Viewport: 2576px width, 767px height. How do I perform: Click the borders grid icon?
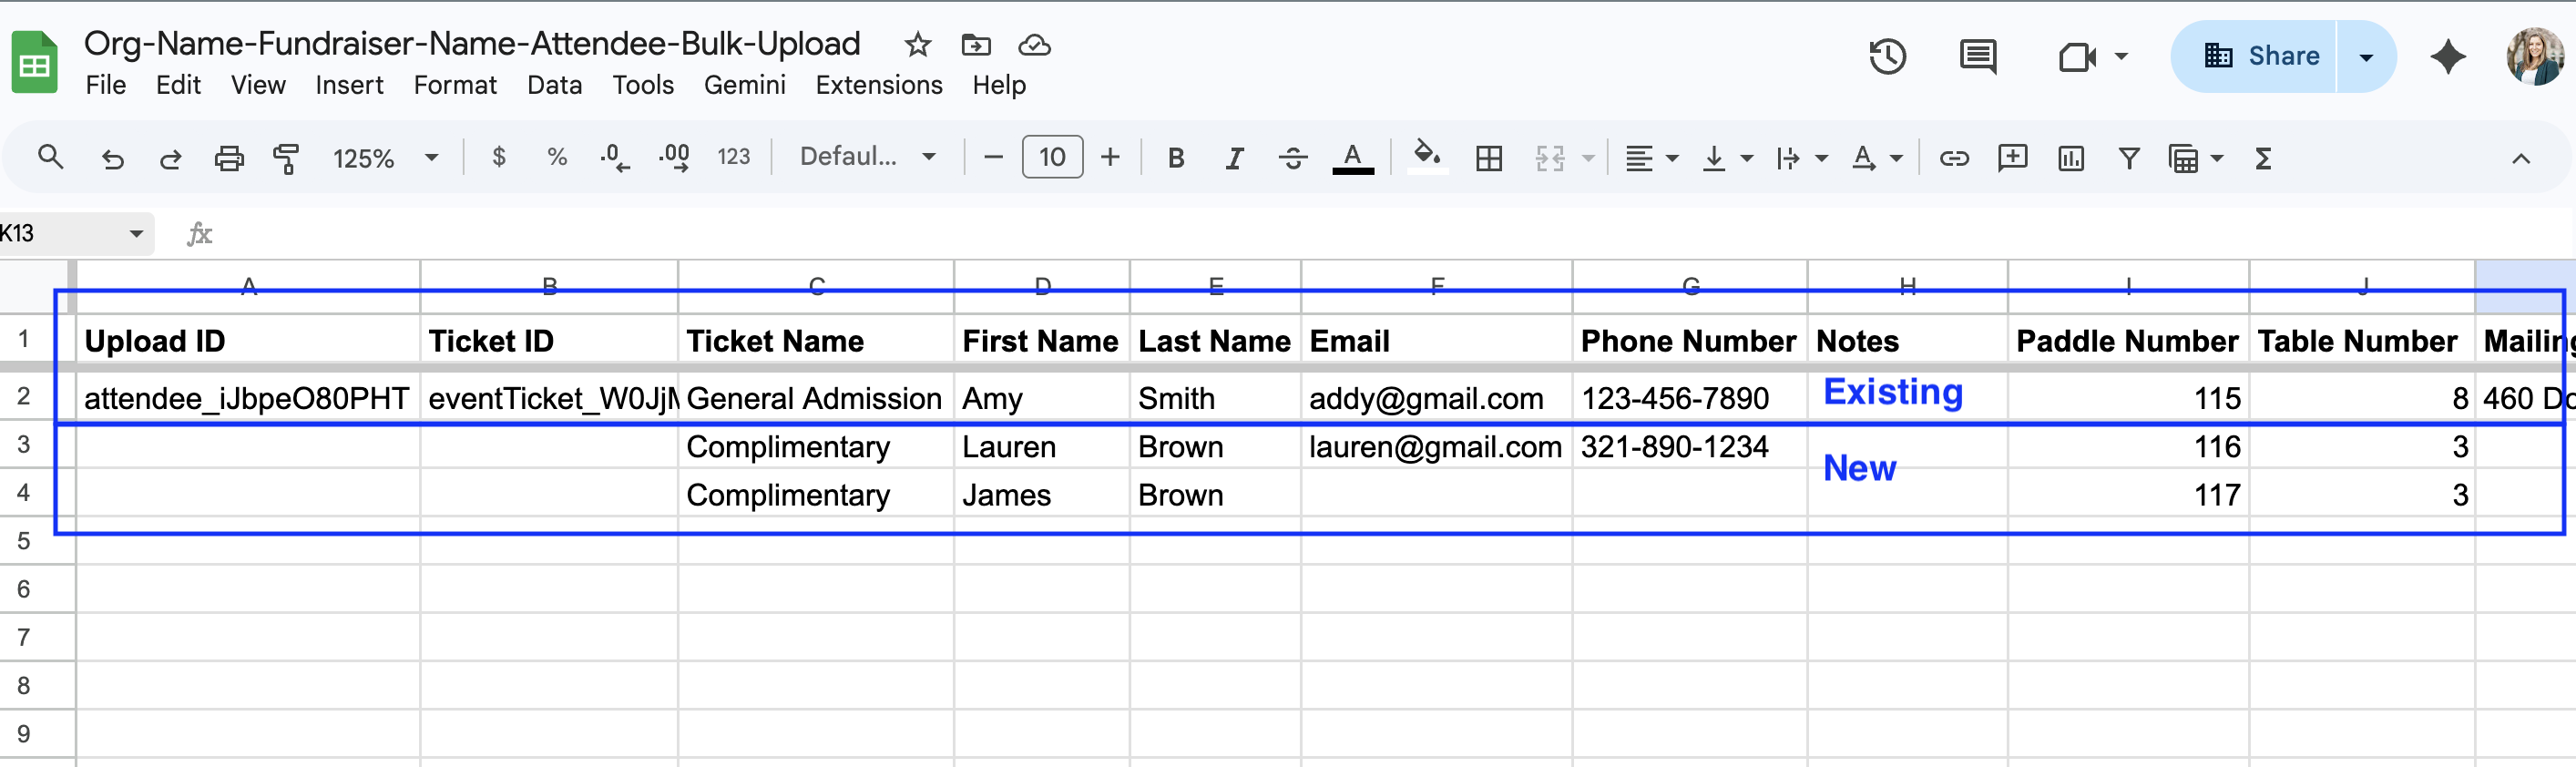click(1489, 158)
